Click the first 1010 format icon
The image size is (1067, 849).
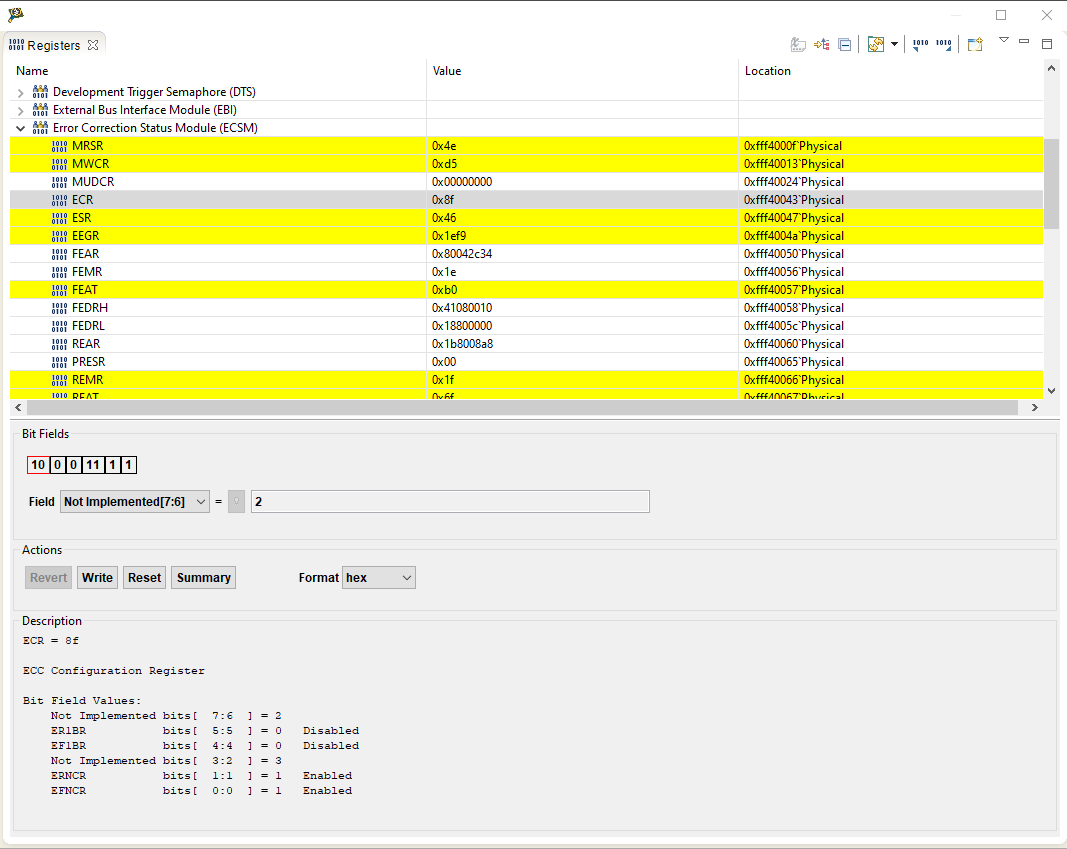click(x=920, y=44)
